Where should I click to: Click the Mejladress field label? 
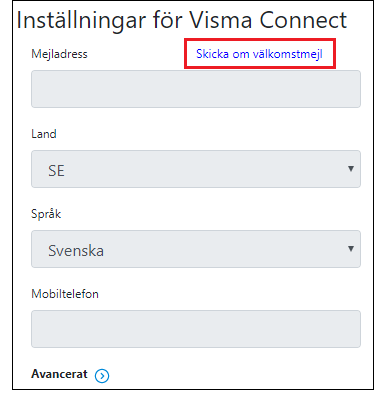click(x=59, y=54)
